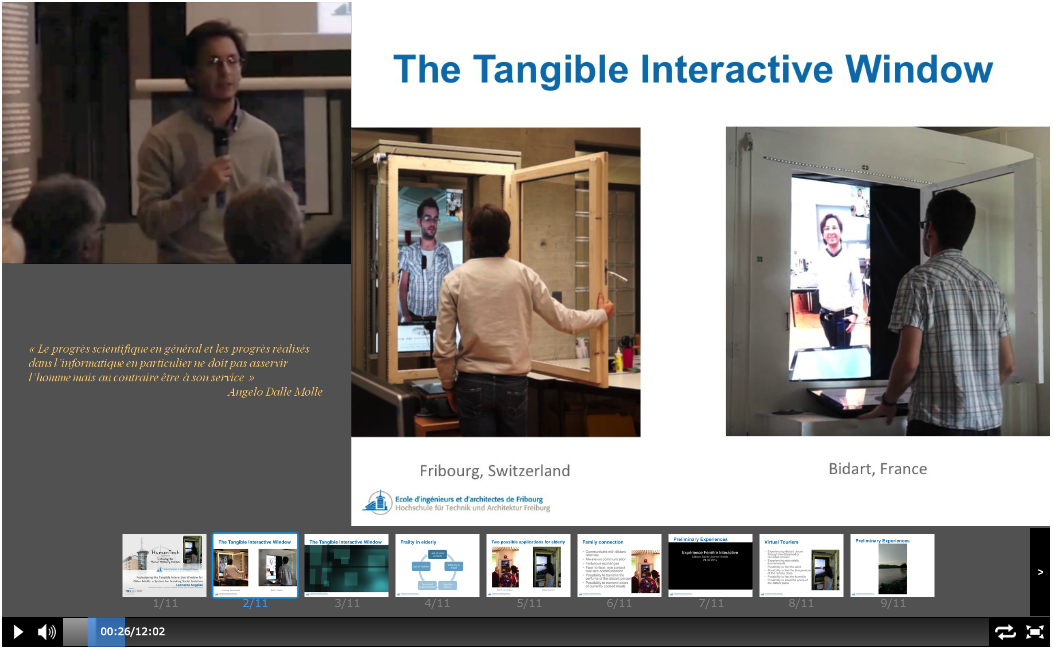The width and height of the screenshot is (1053, 649).
Task: Select slide 6/11 Family connection
Action: click(x=619, y=565)
